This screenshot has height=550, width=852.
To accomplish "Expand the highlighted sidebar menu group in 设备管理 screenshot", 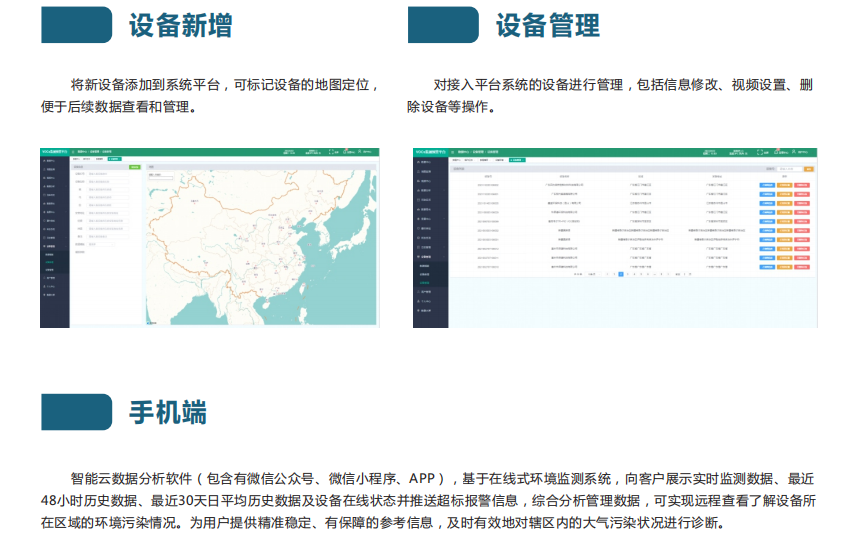I will 430,257.
